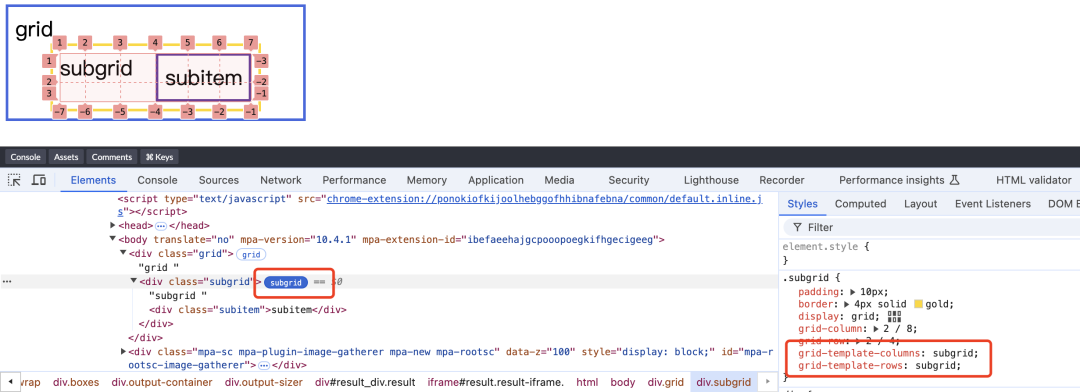
Task: Expand the mpa-sc plugin div node
Action: coord(123,351)
